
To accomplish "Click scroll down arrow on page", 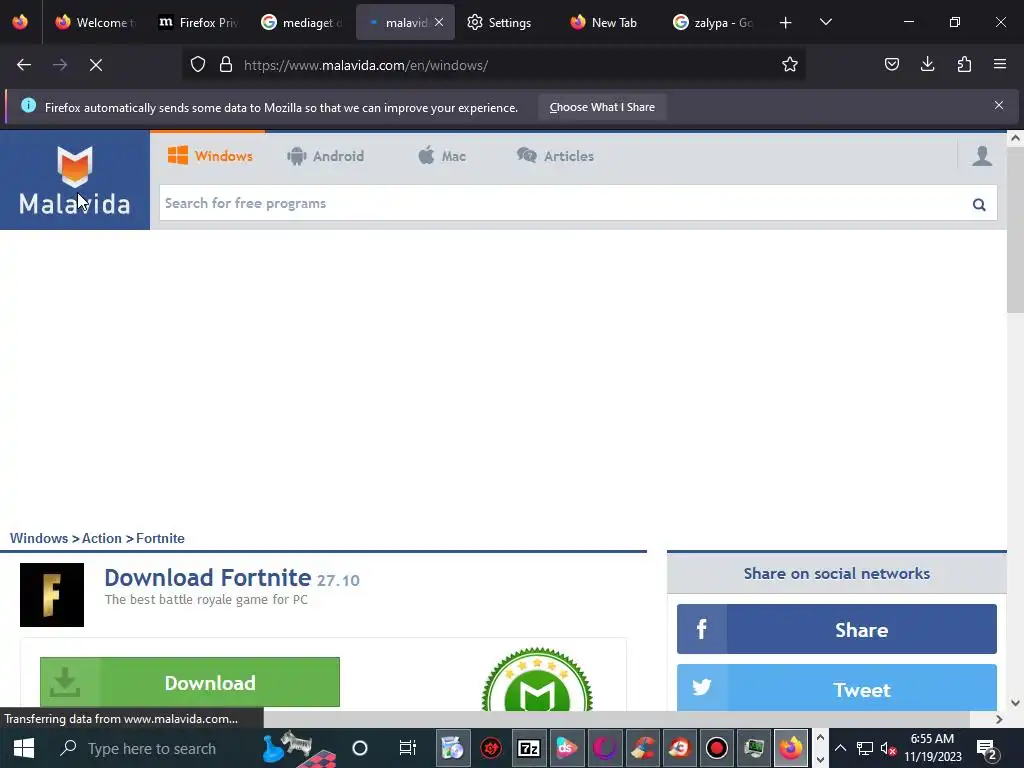I will coord(1015,703).
